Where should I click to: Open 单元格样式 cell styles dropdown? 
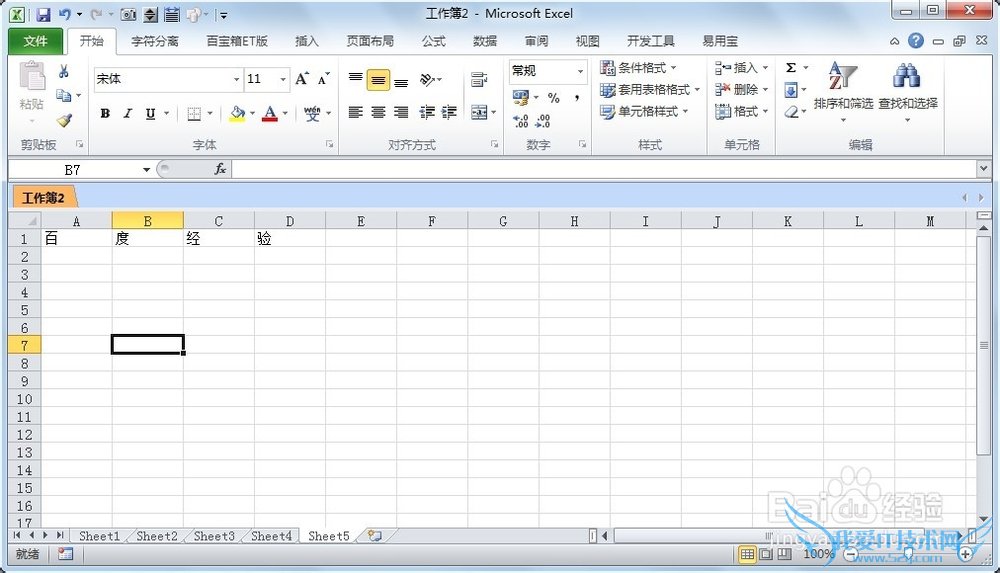645,112
